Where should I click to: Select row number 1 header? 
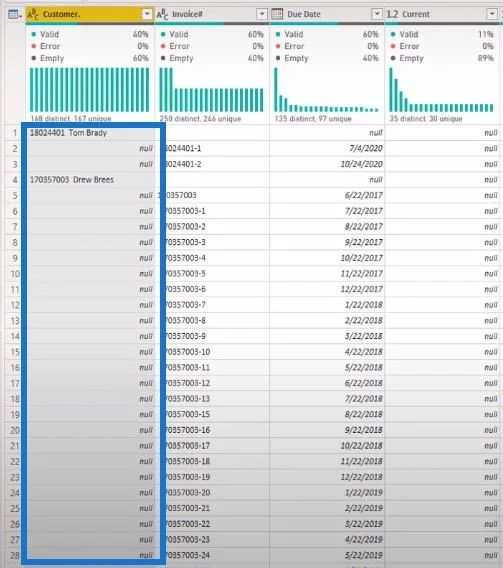pyautogui.click(x=15, y=133)
